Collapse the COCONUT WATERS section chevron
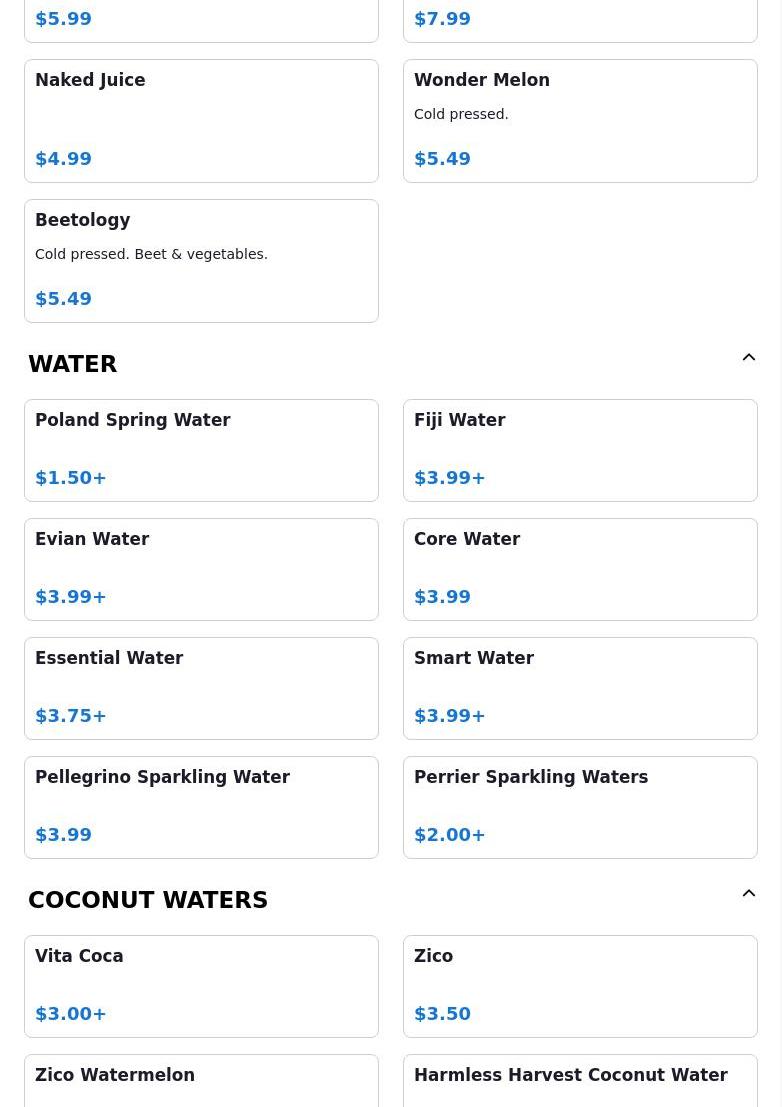 pos(749,894)
